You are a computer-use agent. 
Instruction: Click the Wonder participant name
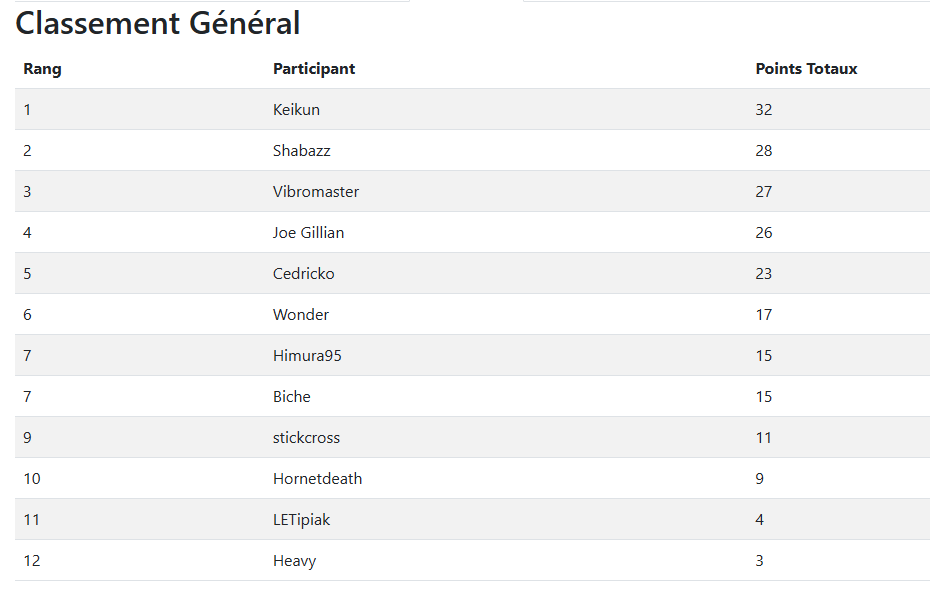[x=300, y=315]
